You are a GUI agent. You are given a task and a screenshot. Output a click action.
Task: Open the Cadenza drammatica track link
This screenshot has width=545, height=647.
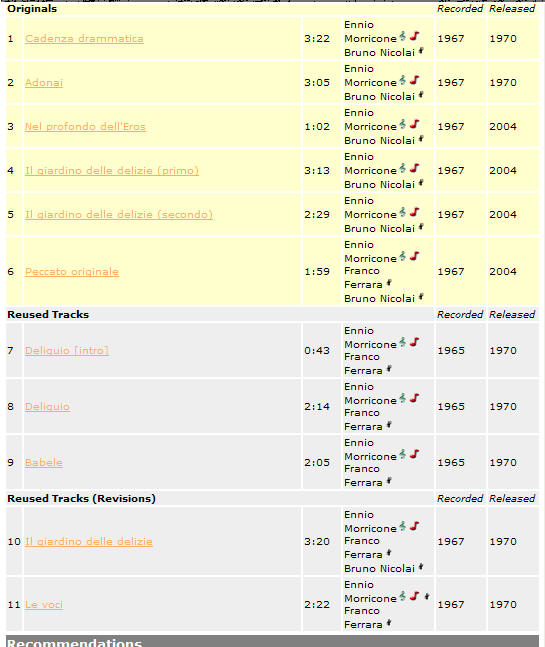pyautogui.click(x=84, y=39)
